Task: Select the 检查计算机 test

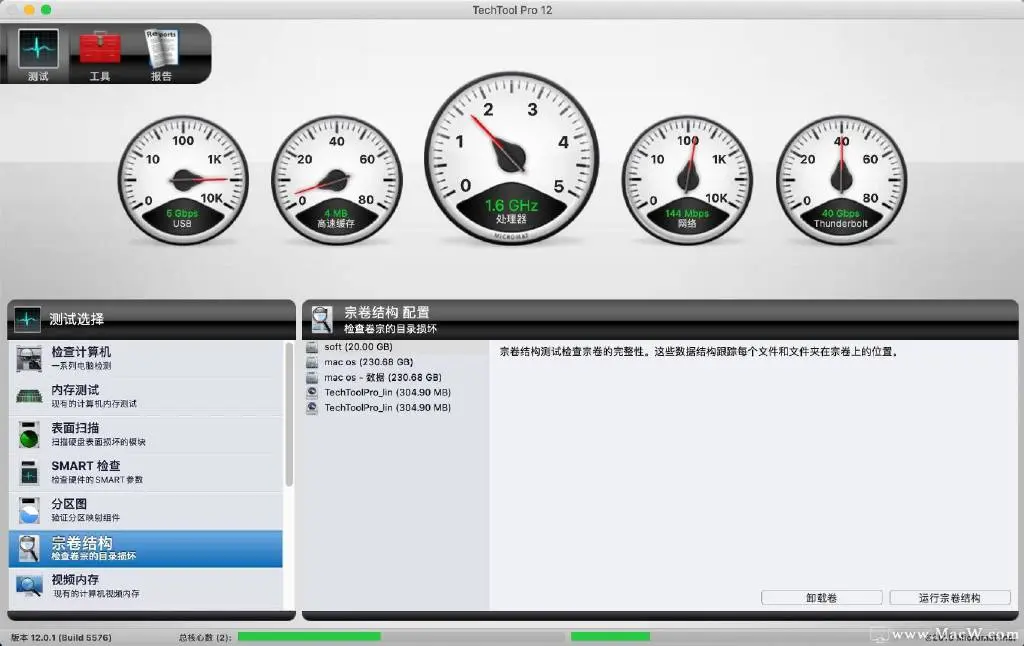Action: click(x=146, y=359)
